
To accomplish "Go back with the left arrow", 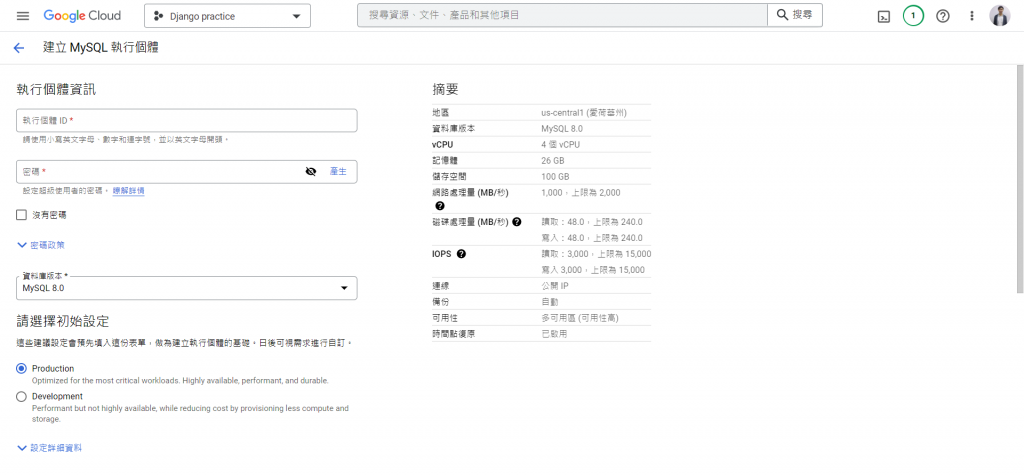I will [x=18, y=48].
